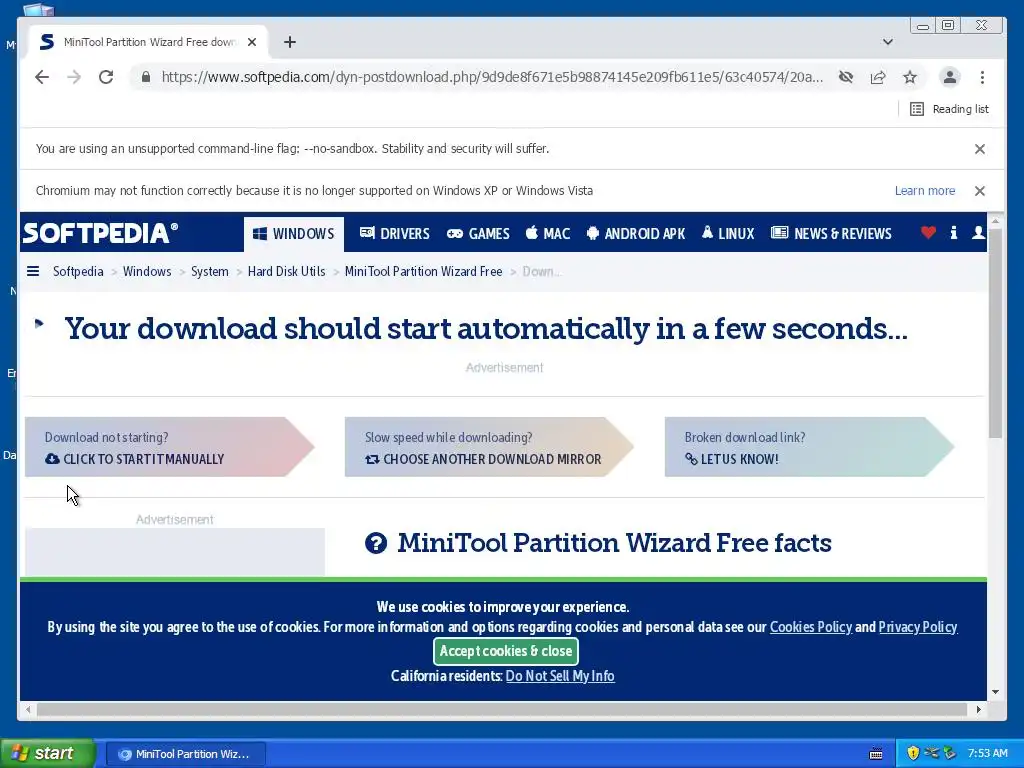Accept cookies & close banner
Image resolution: width=1024 pixels, height=768 pixels.
click(x=505, y=651)
